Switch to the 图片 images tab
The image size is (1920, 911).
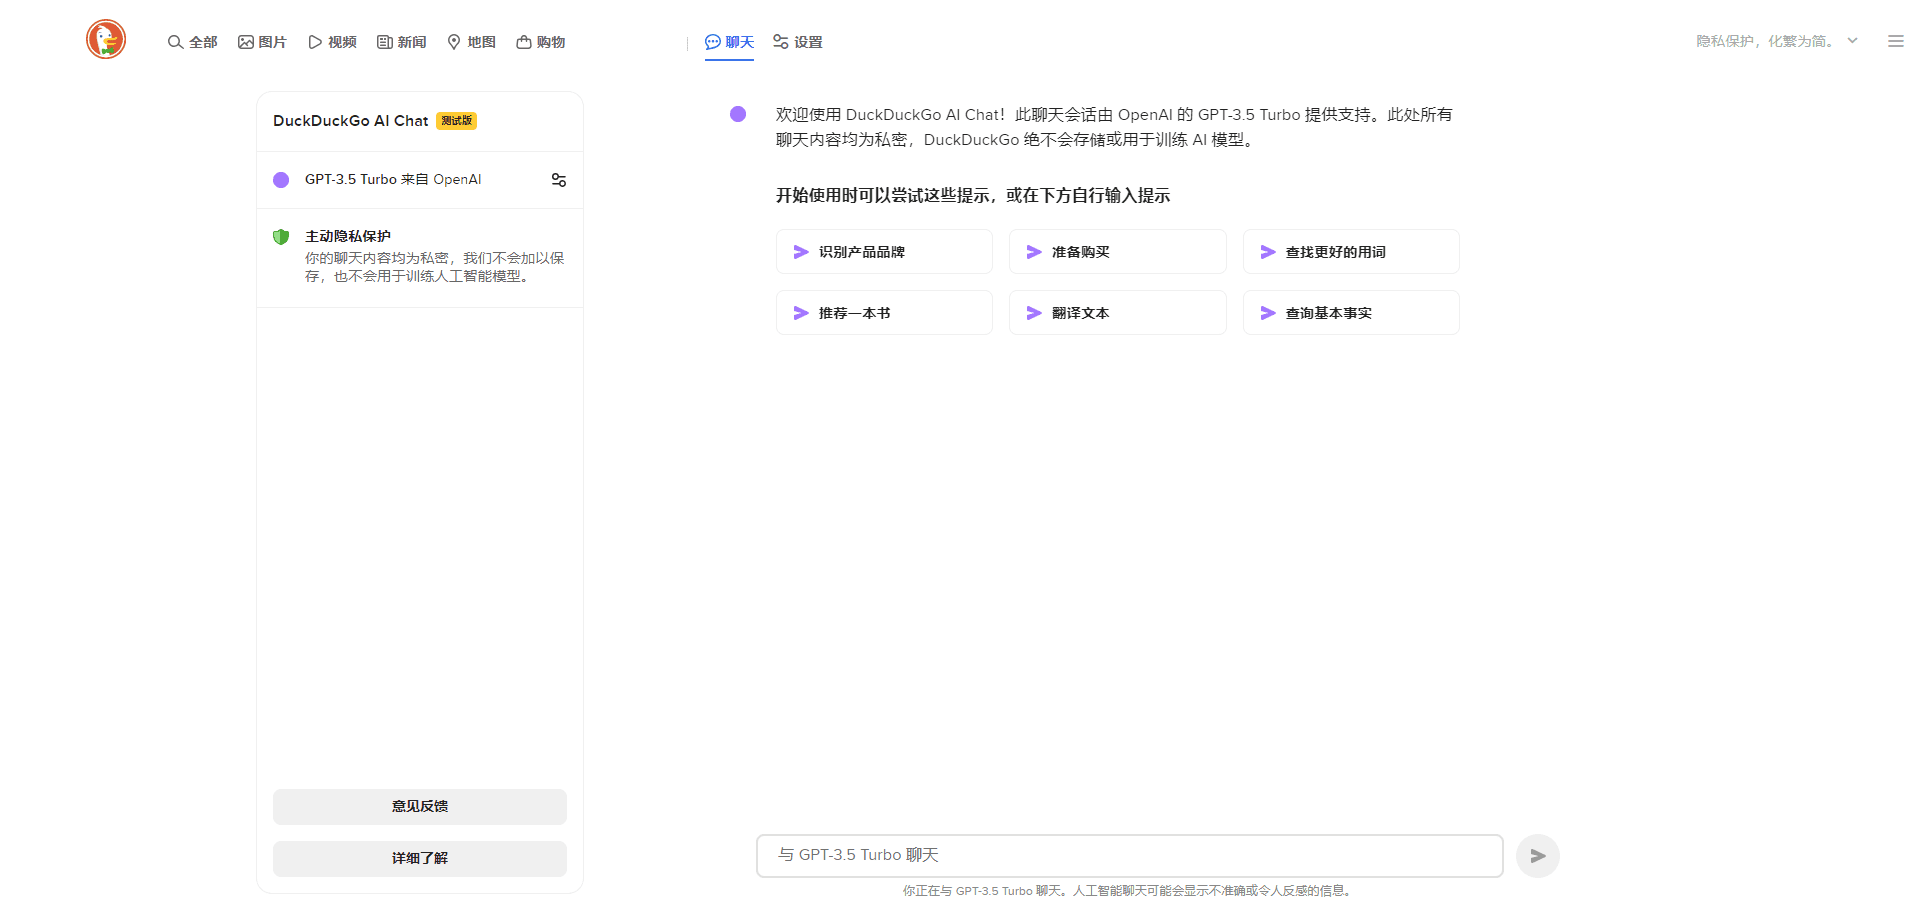pos(262,42)
